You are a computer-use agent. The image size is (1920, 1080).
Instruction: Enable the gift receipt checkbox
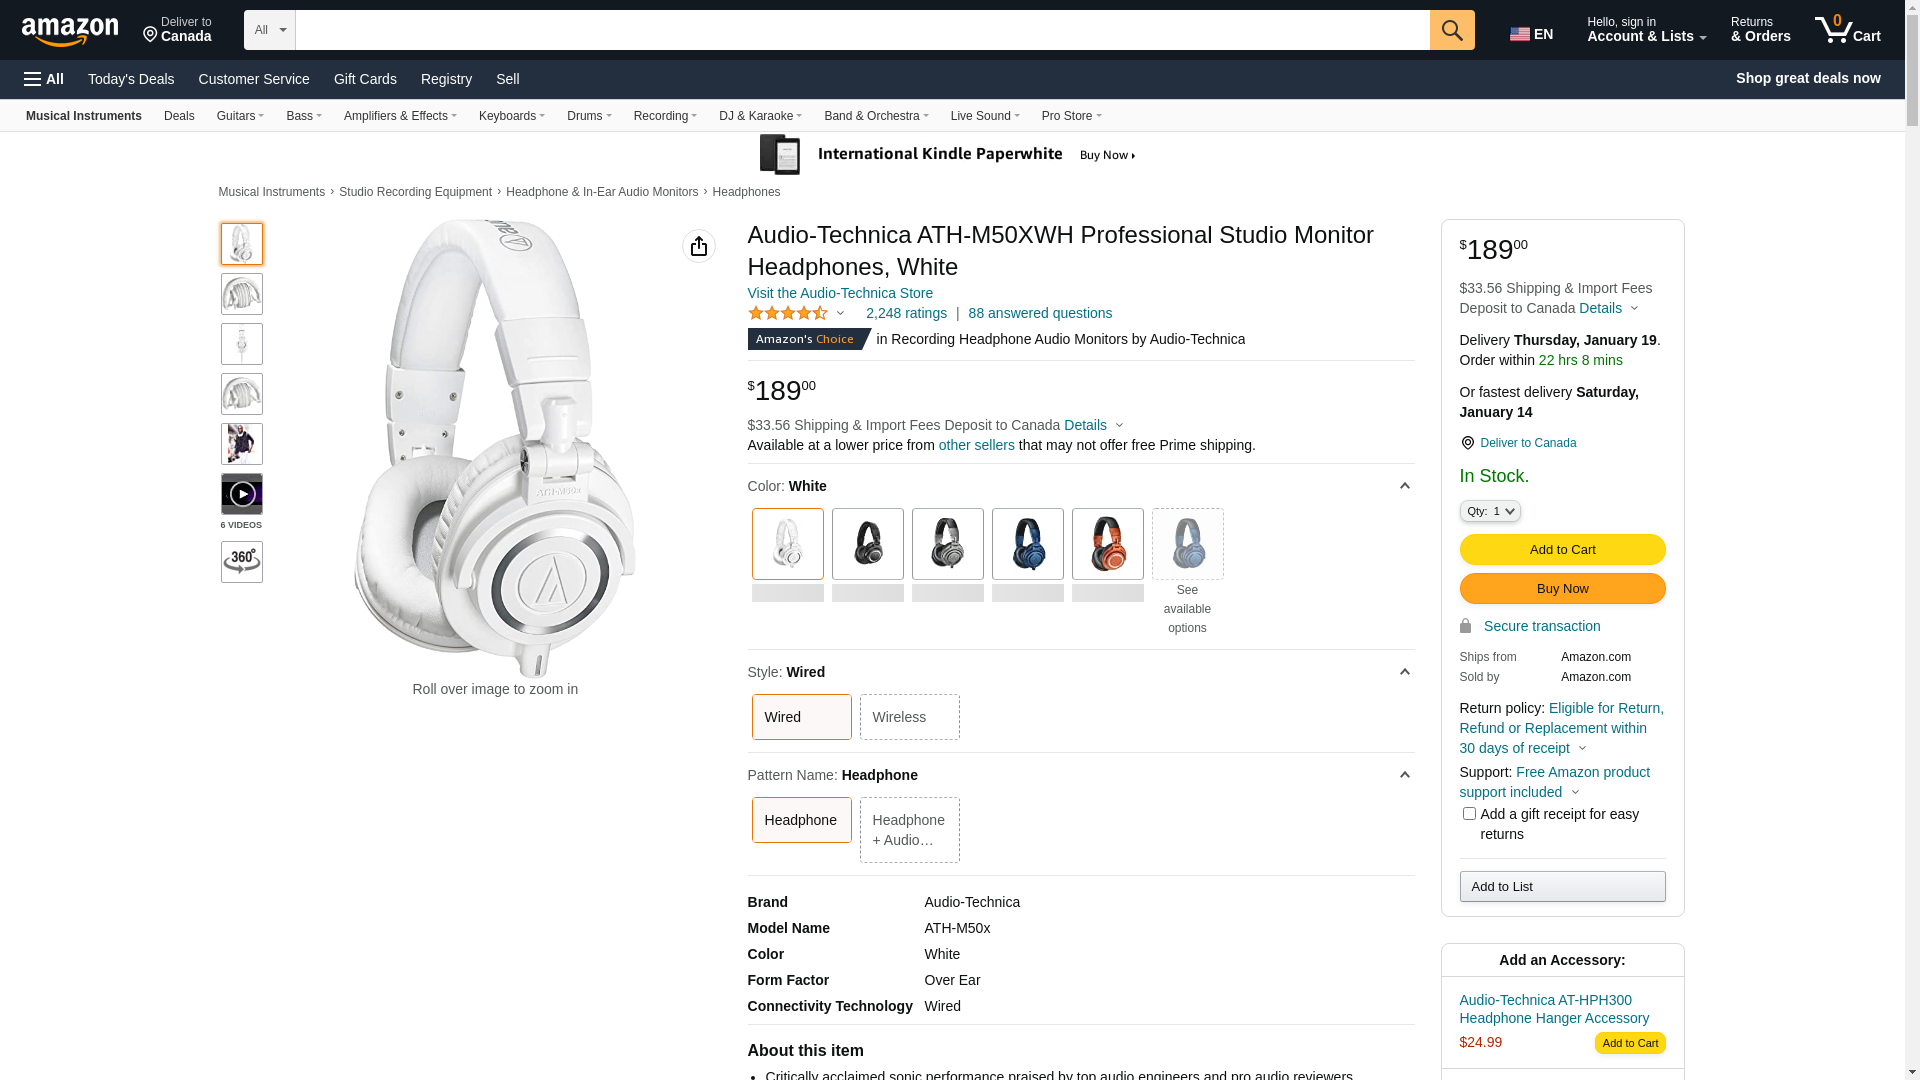coord(1469,814)
